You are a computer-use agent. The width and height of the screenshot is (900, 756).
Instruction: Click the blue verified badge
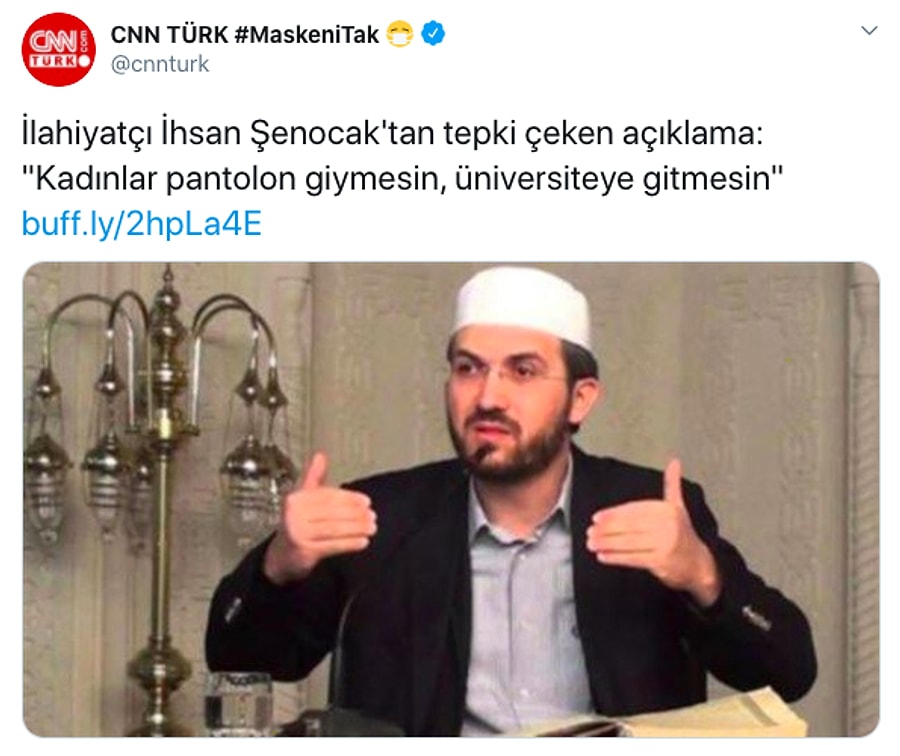coord(433,34)
